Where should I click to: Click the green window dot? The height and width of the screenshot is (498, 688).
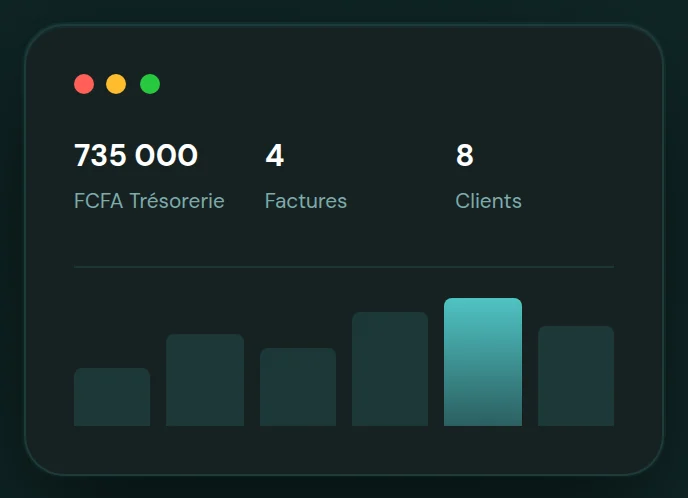click(150, 84)
